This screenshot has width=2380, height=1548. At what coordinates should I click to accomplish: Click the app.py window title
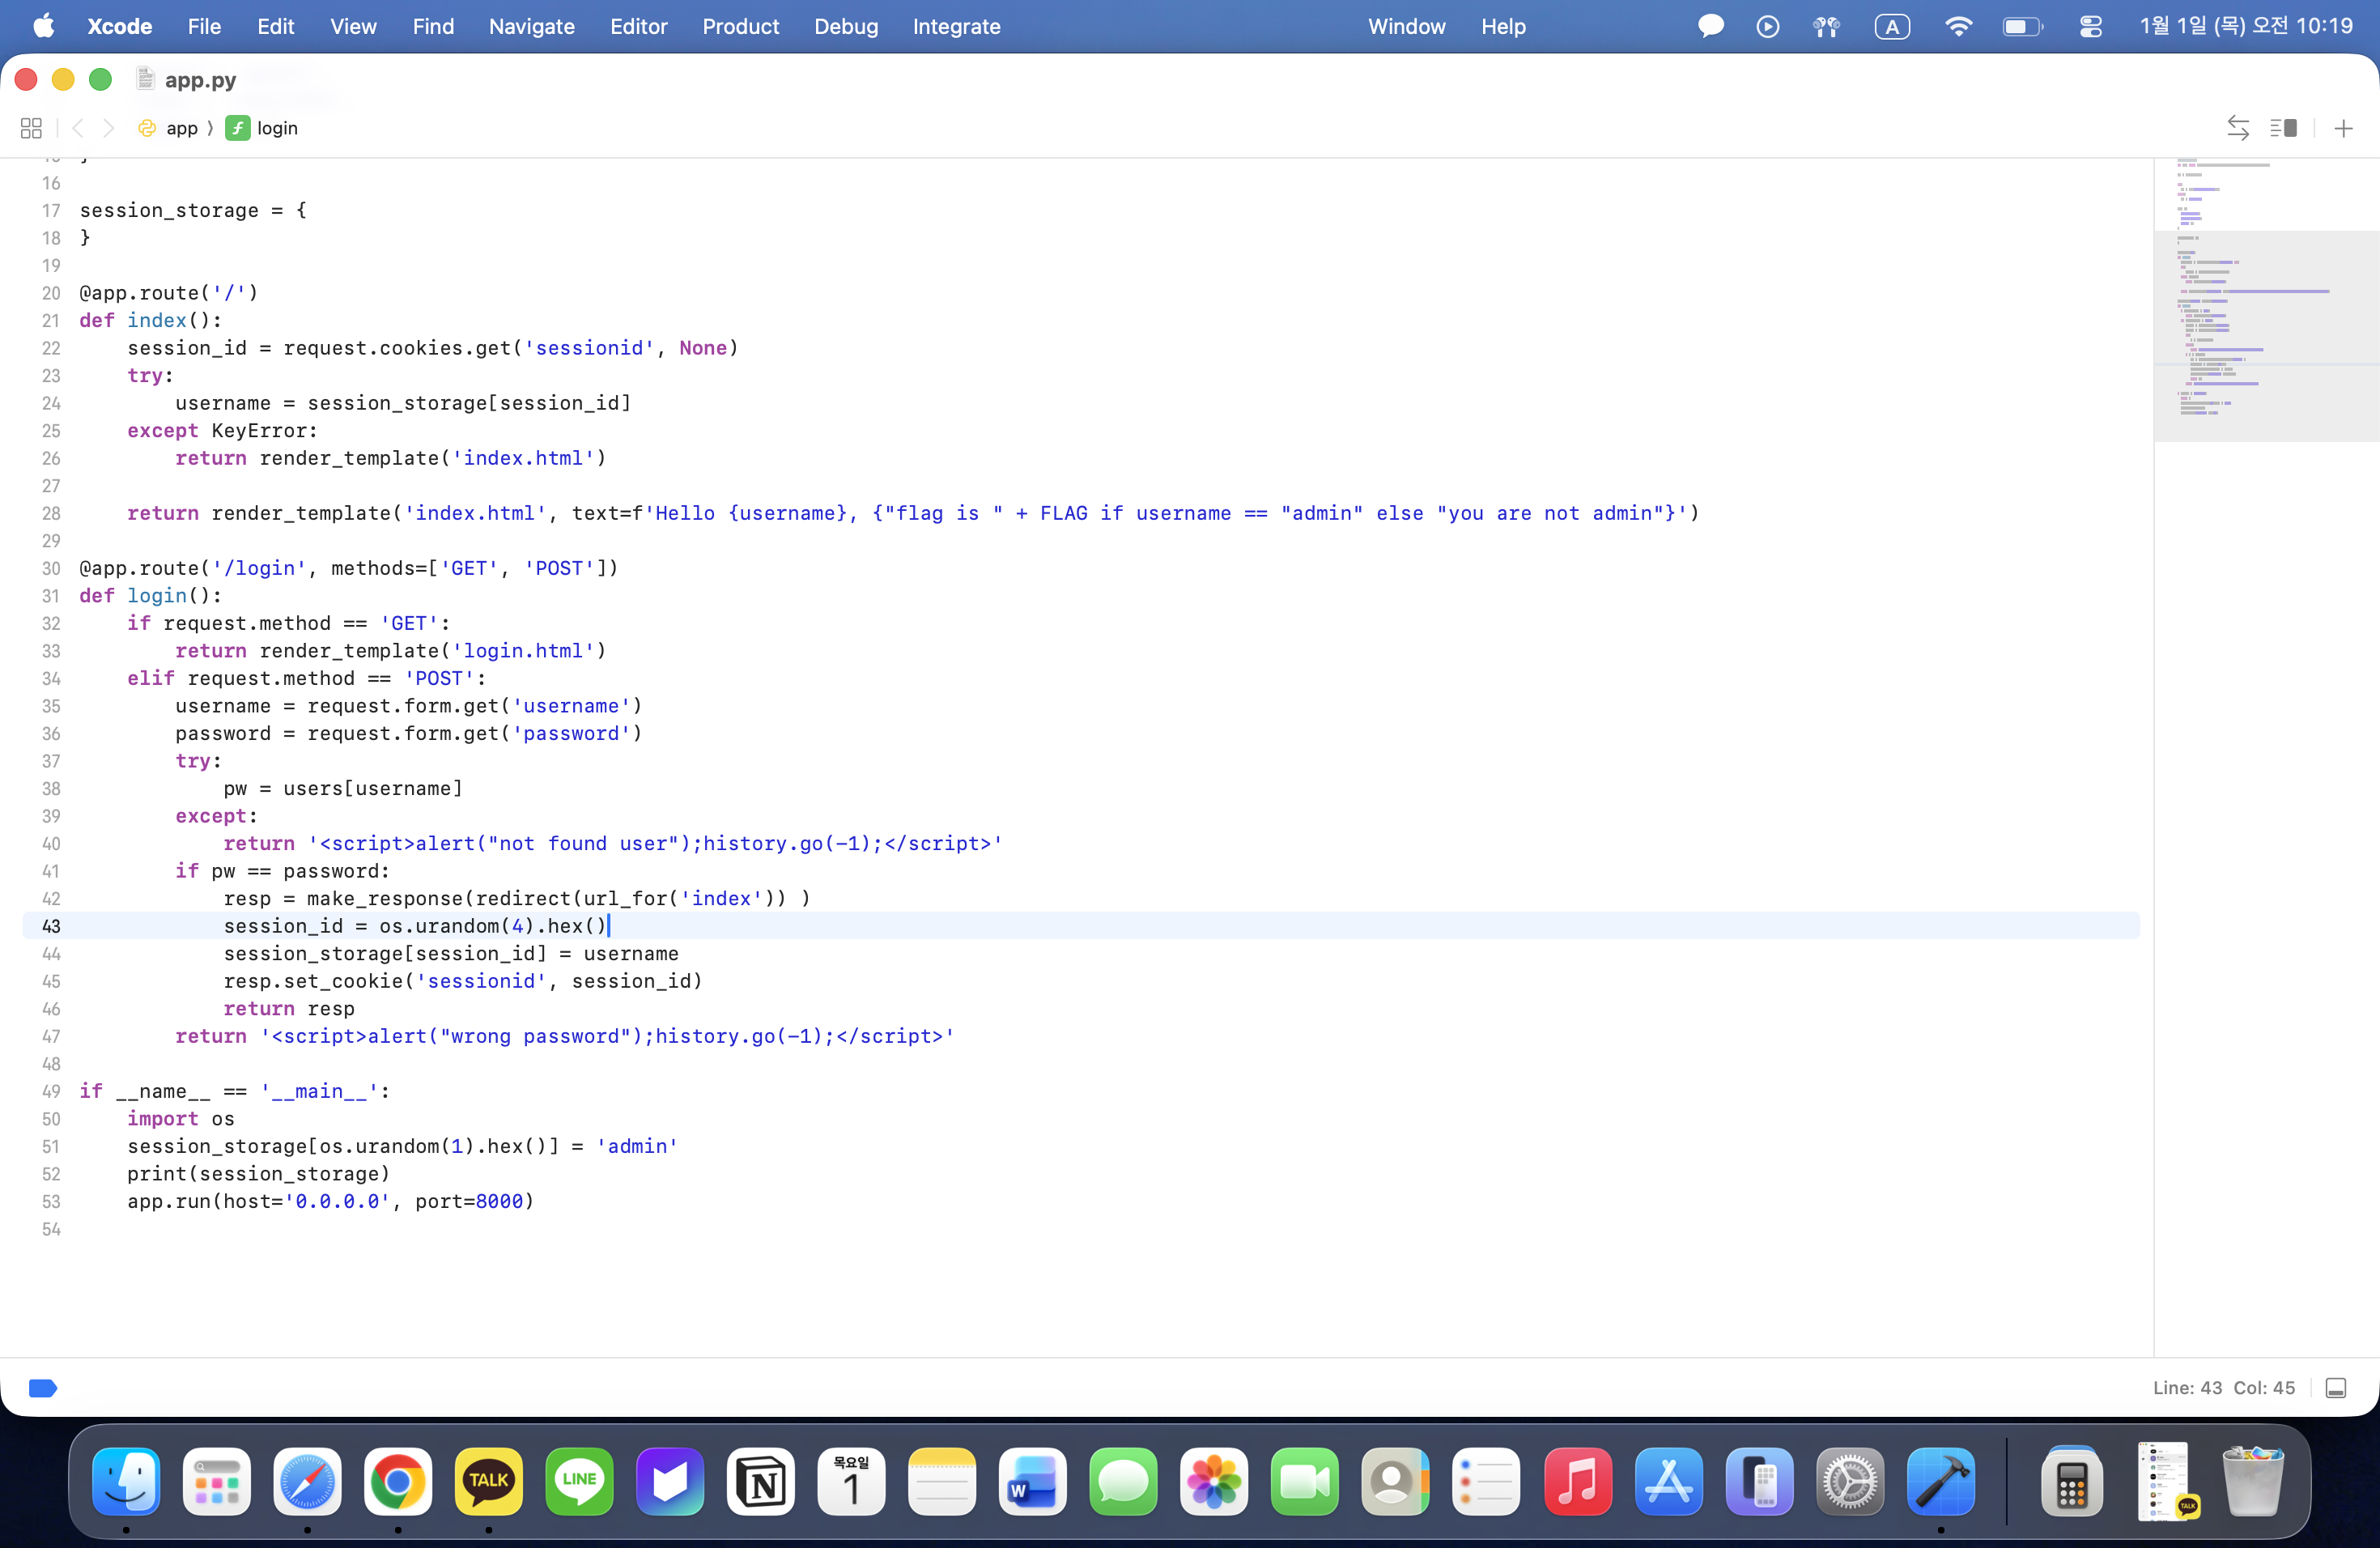(200, 80)
